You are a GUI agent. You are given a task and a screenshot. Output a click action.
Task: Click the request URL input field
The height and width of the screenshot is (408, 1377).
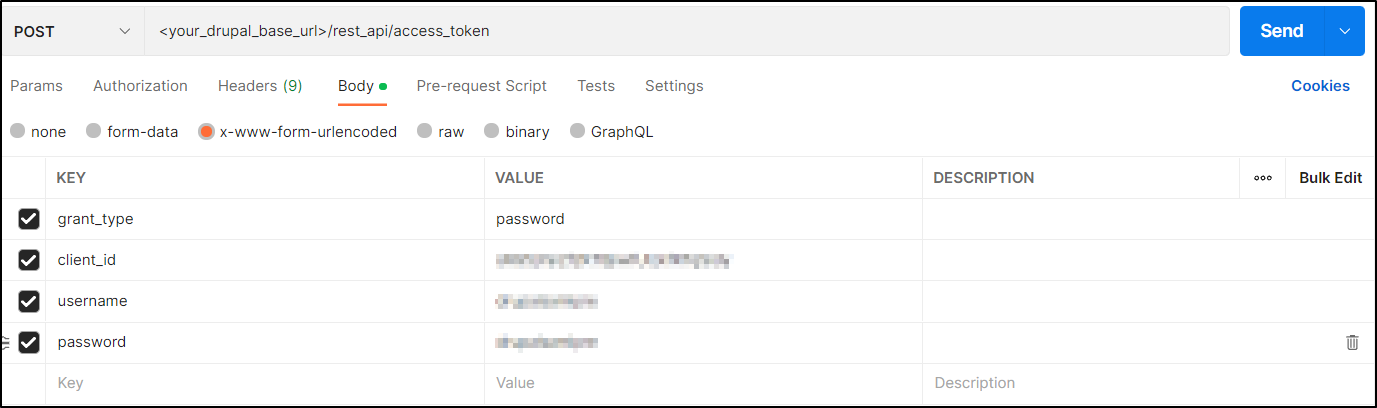tap(686, 31)
